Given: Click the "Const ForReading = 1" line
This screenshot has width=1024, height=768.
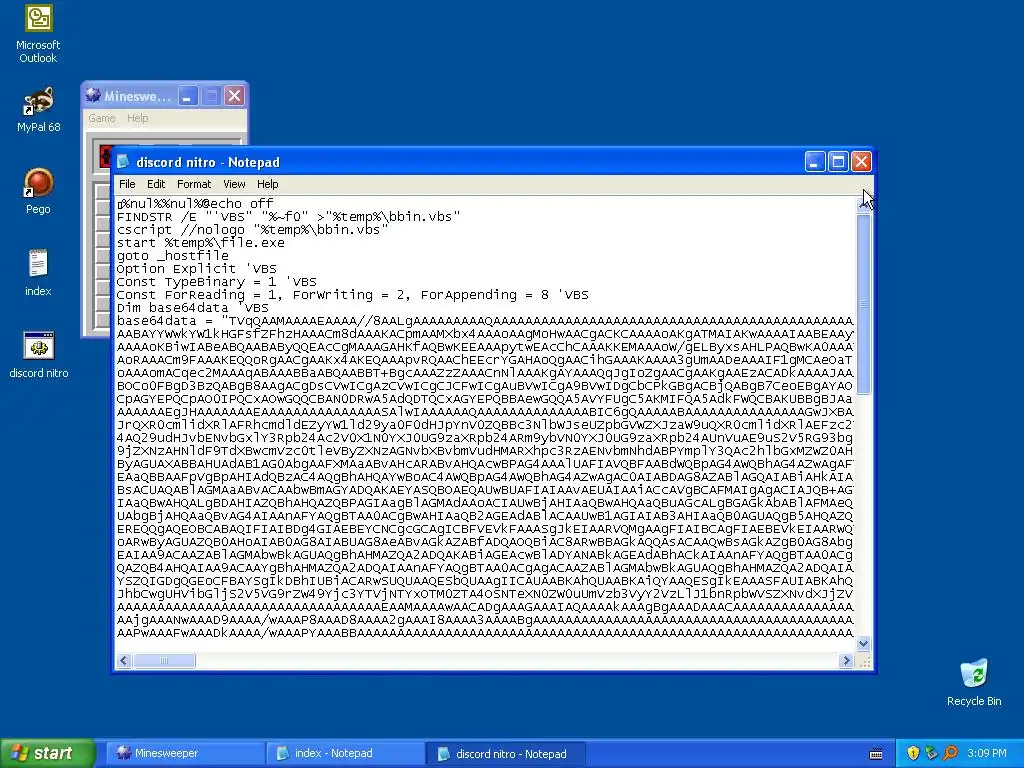Looking at the screenshot, I should [353, 295].
